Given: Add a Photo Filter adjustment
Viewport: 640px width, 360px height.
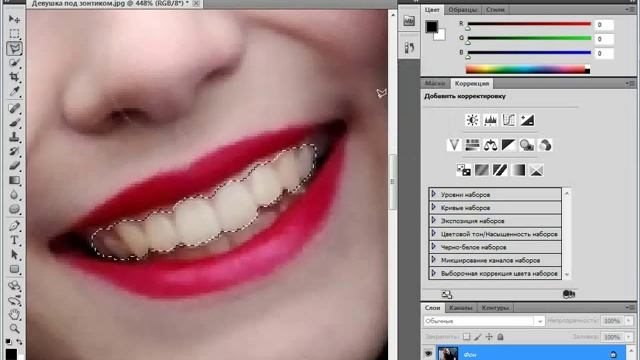Looking at the screenshot, I should pos(527,145).
